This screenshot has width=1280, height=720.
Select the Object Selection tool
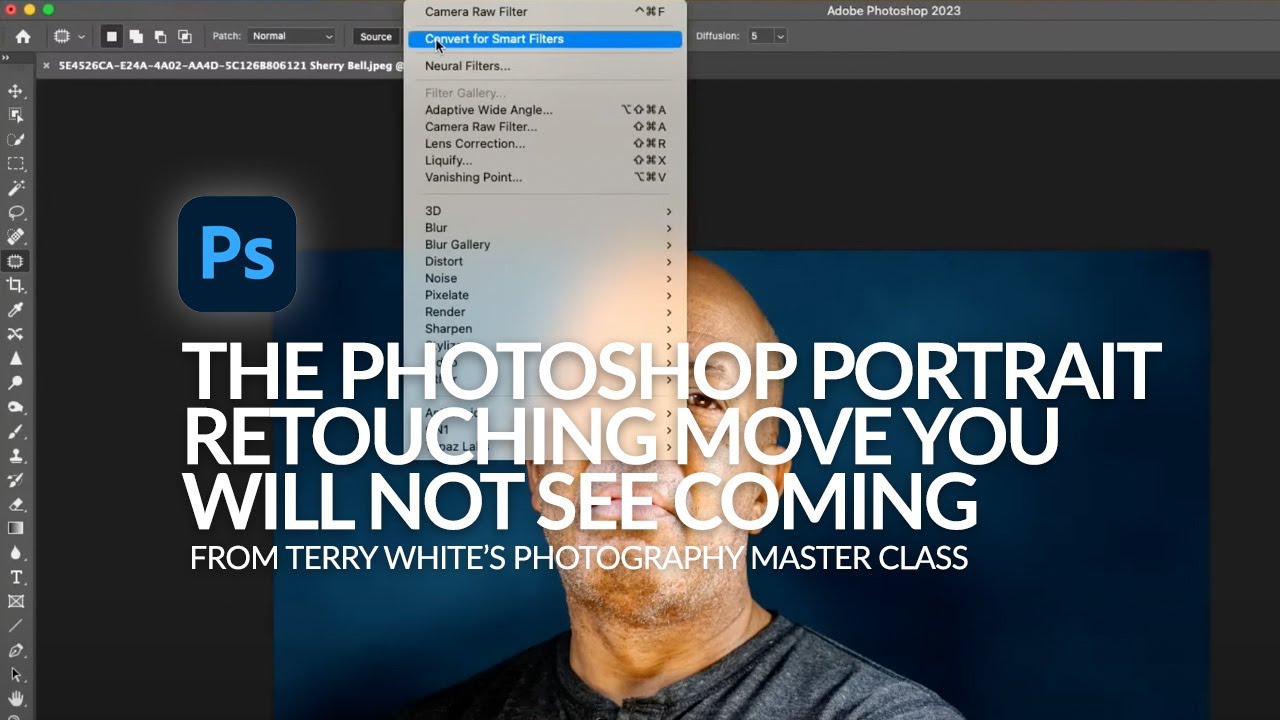[16, 115]
